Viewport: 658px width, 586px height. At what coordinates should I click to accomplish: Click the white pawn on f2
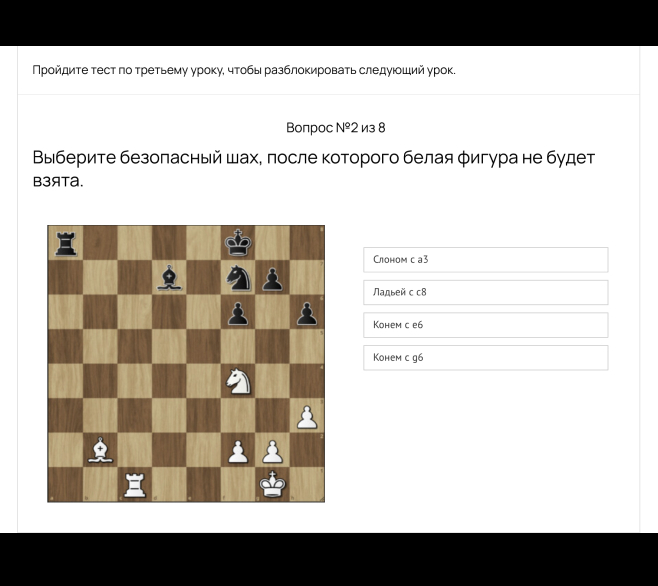(238, 450)
